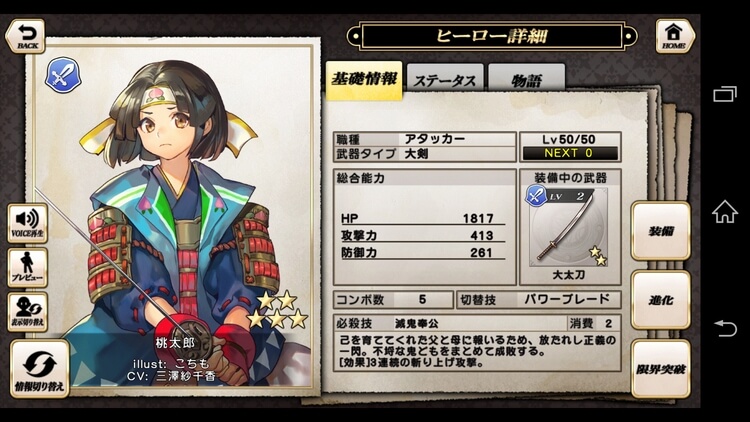Screen dimensions: 750x422
Task: Open the 限界突破 limit break button
Action: pos(661,369)
